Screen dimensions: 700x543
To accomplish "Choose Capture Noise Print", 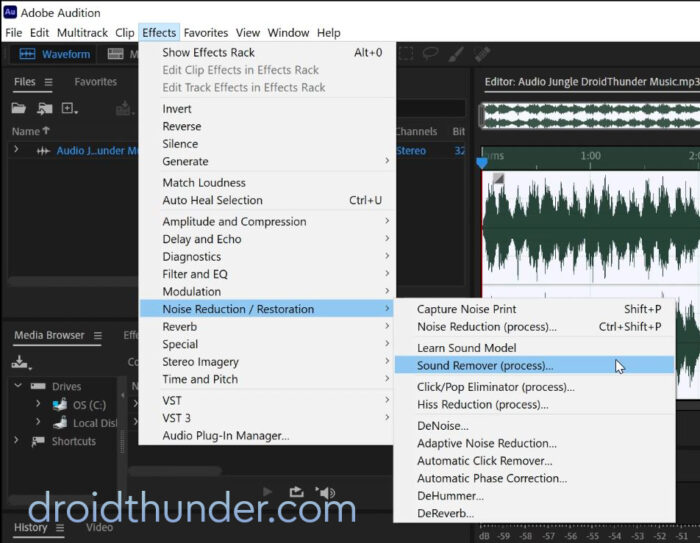I will click(534, 309).
